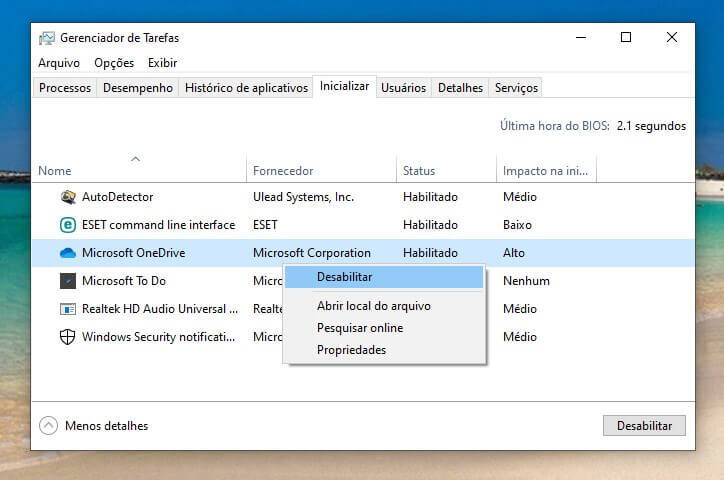Click the ESET vendor cell
This screenshot has width=724, height=480.
tap(265, 225)
